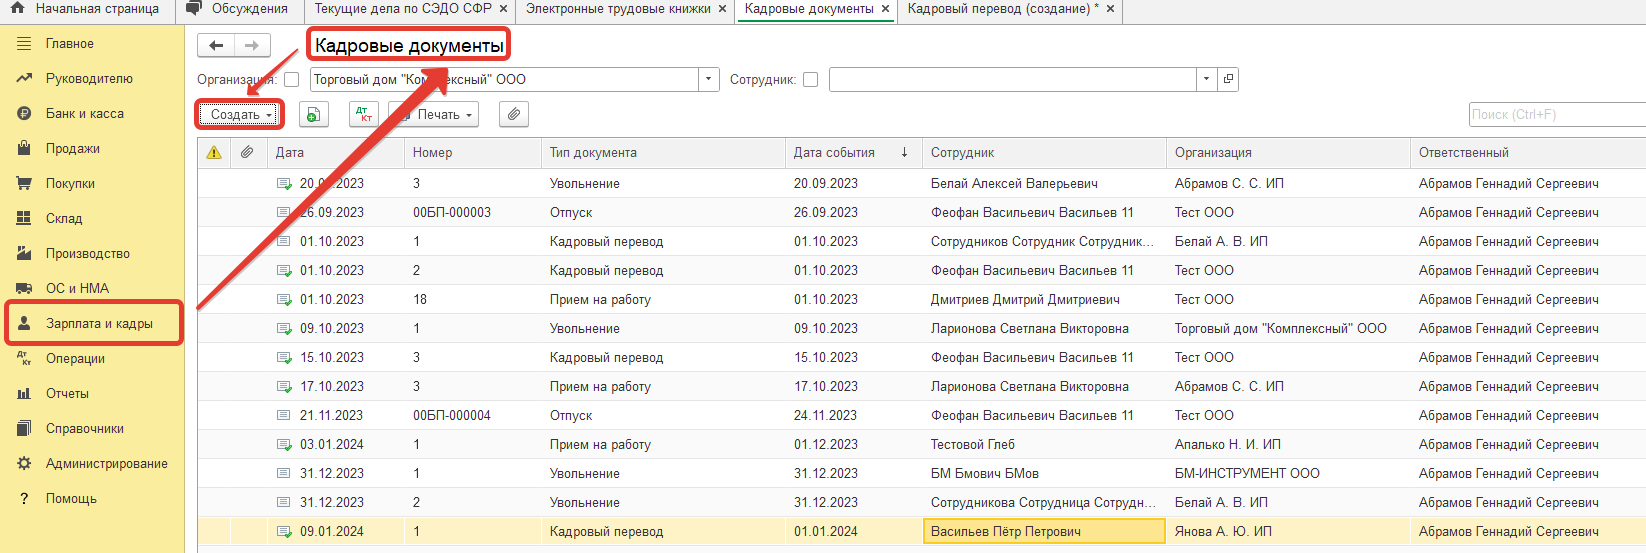Click the open-form icon beside Сотрудник field

(1229, 79)
